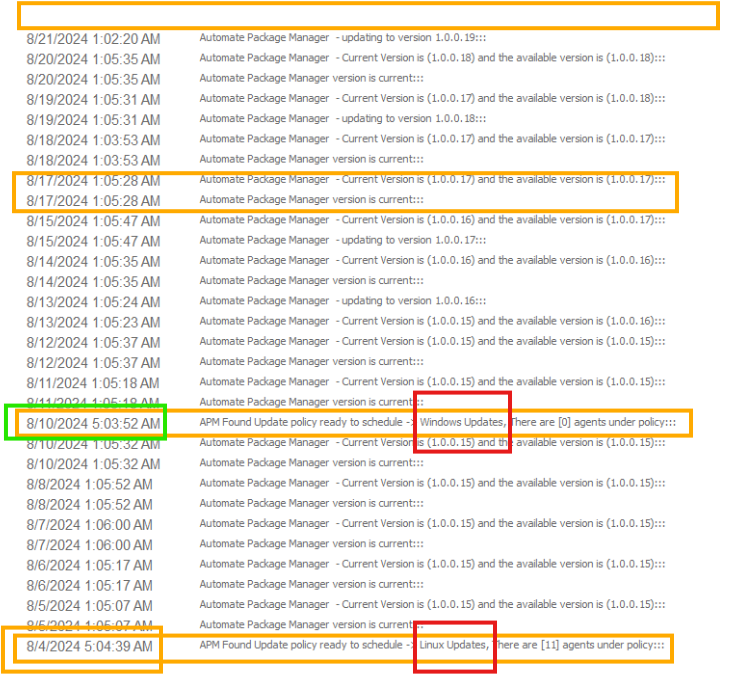
Task: Click the black redacted header bar at top
Action: pos(367,15)
